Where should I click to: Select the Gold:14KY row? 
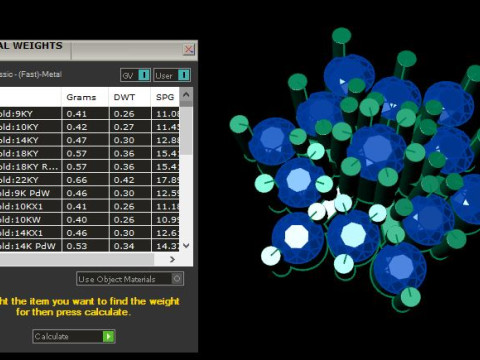click(x=89, y=140)
